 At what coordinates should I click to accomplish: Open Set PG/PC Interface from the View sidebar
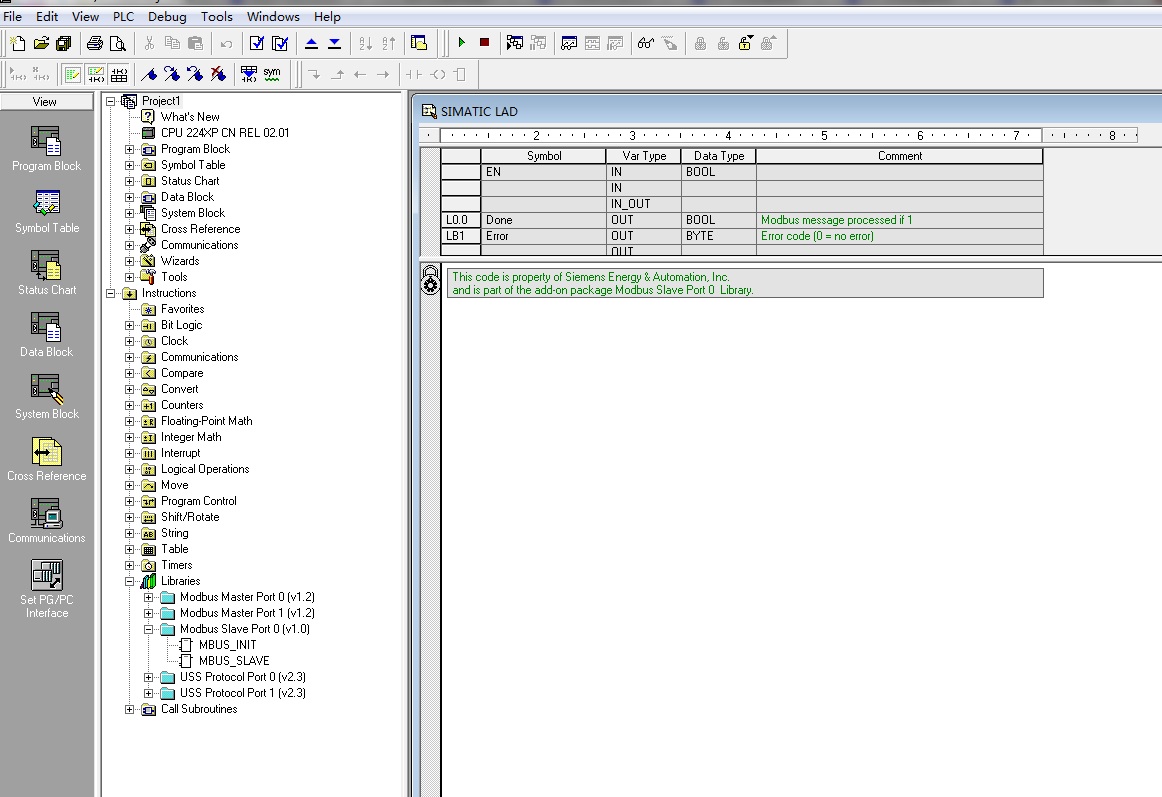click(x=46, y=589)
